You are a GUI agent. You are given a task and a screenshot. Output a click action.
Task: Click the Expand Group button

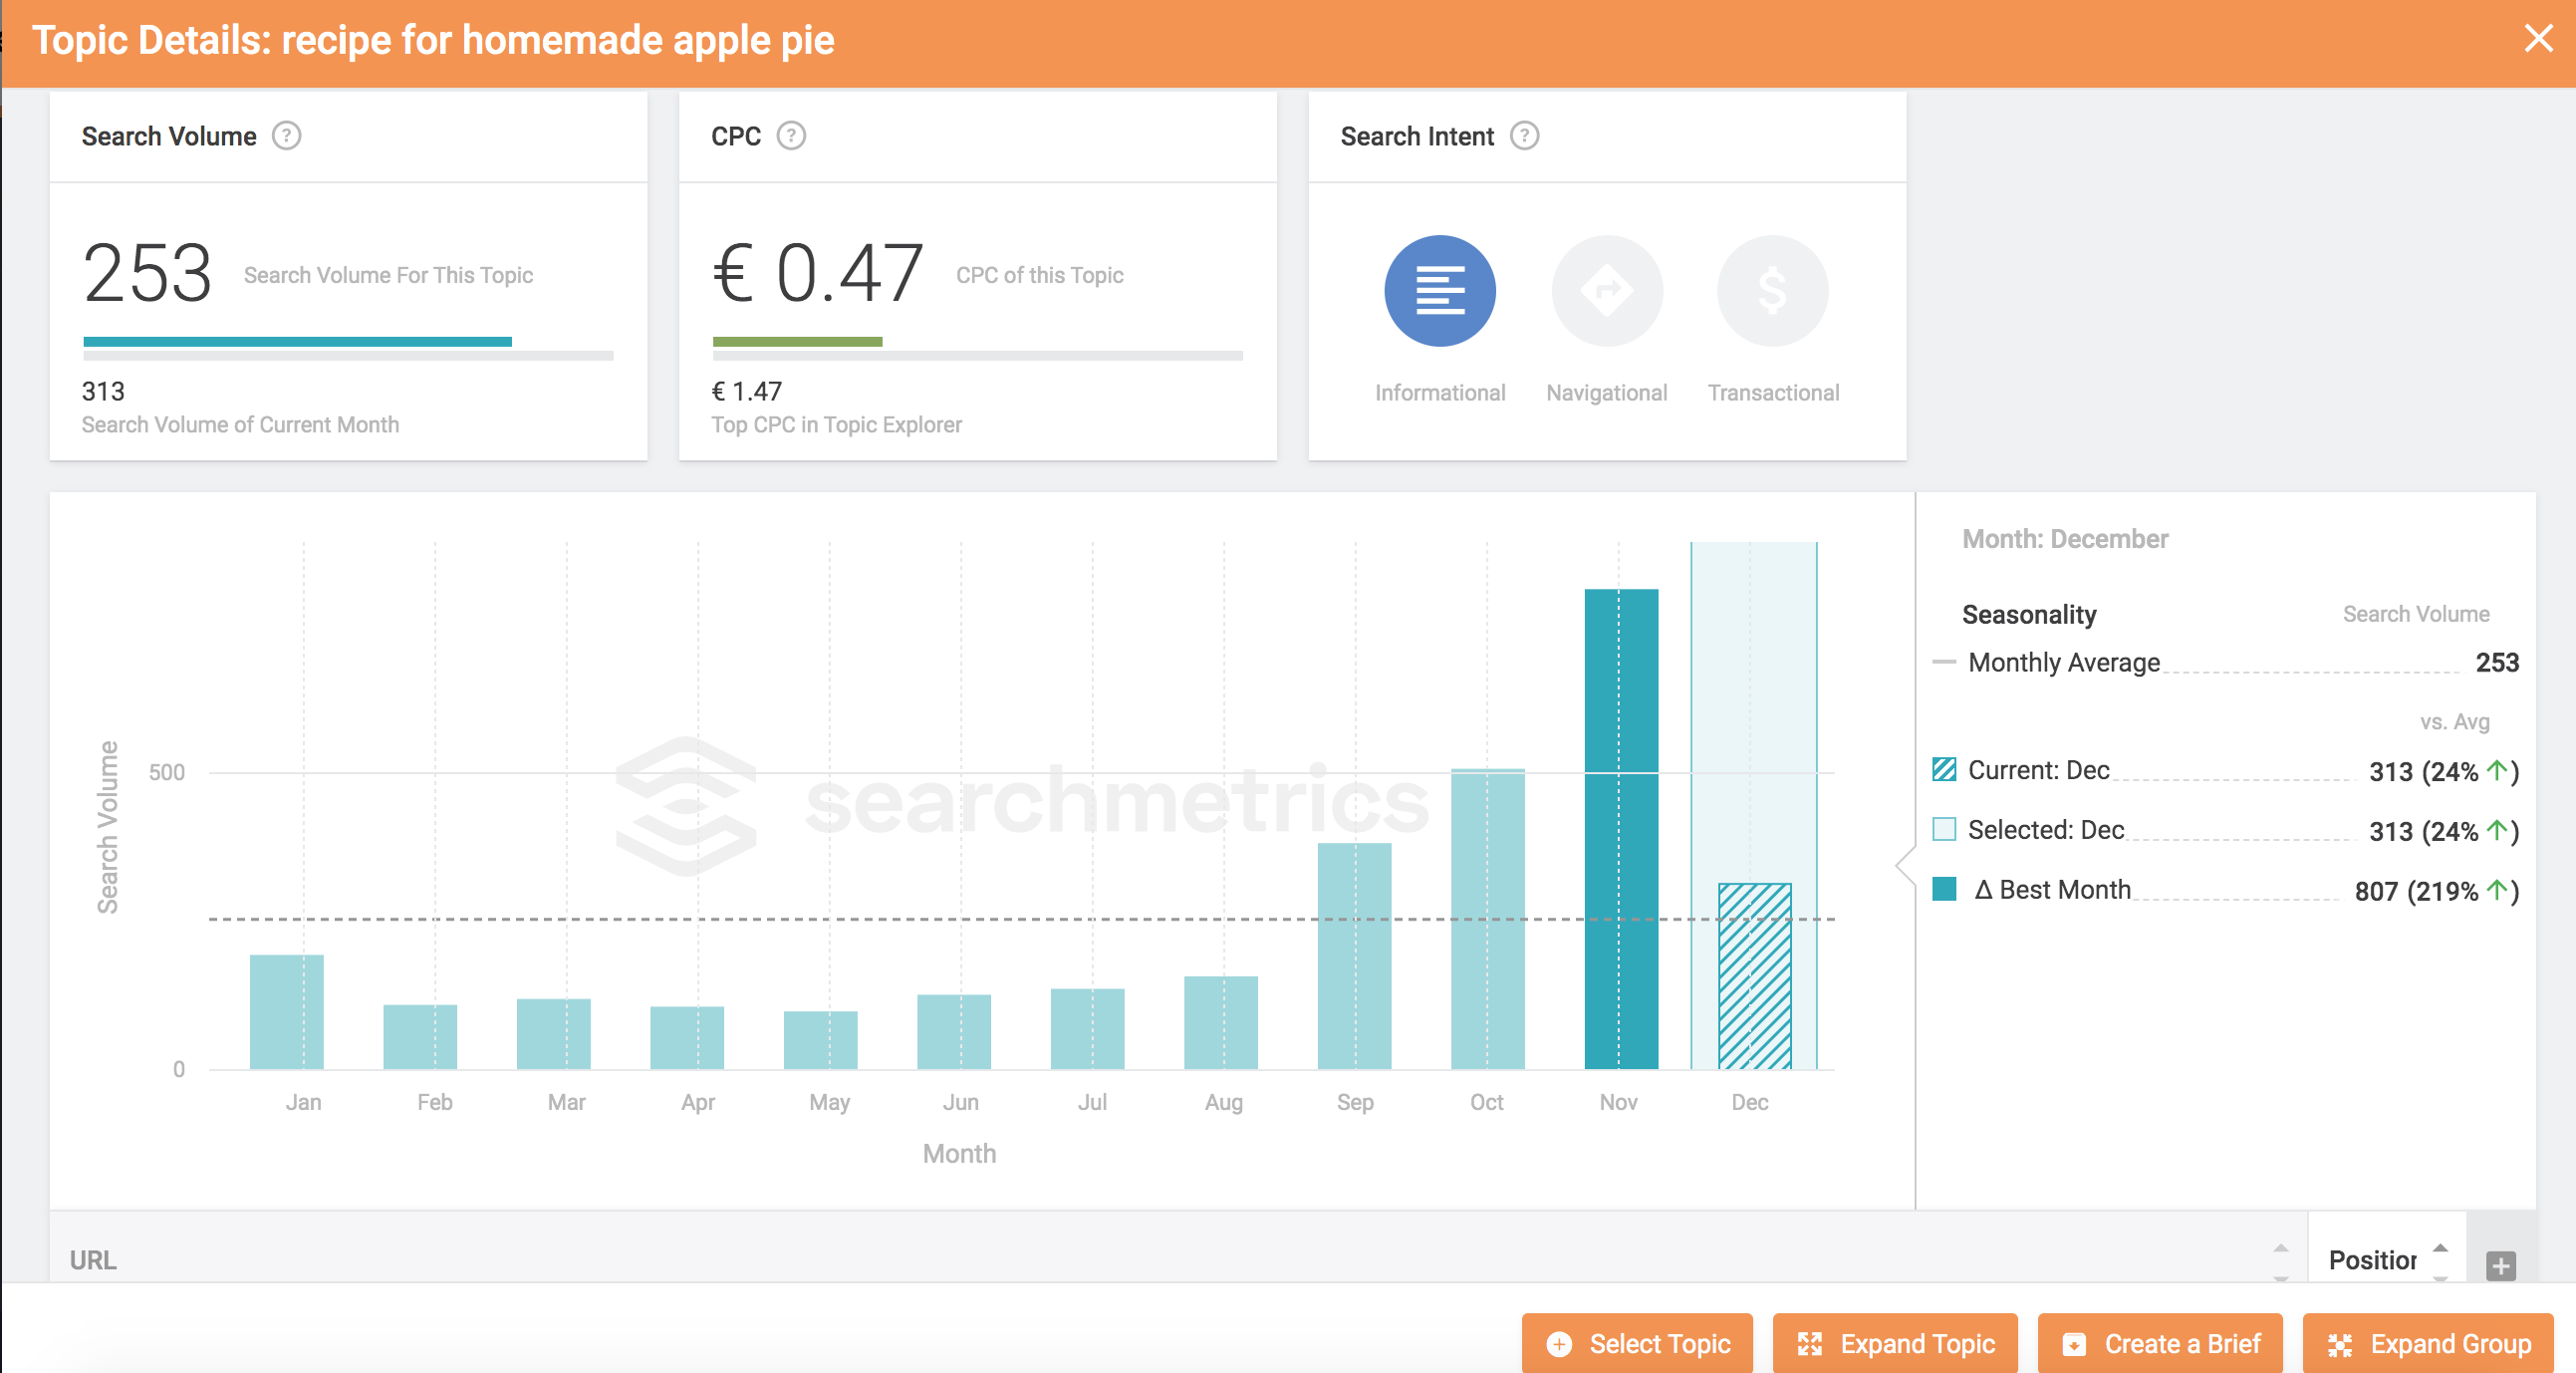click(2428, 1343)
